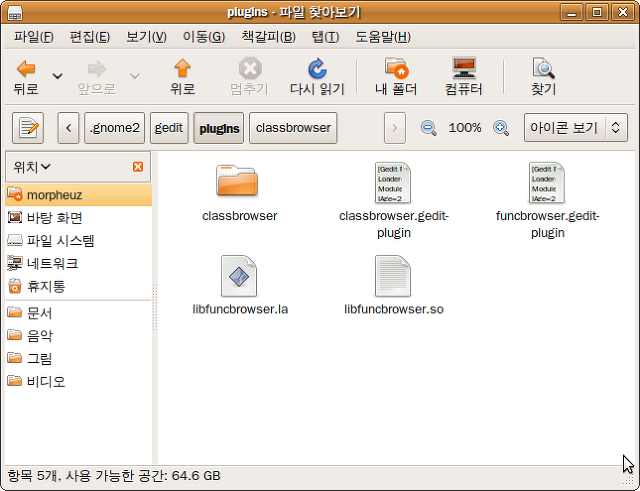
Task: Open the 편집(E) menu
Action: click(90, 37)
